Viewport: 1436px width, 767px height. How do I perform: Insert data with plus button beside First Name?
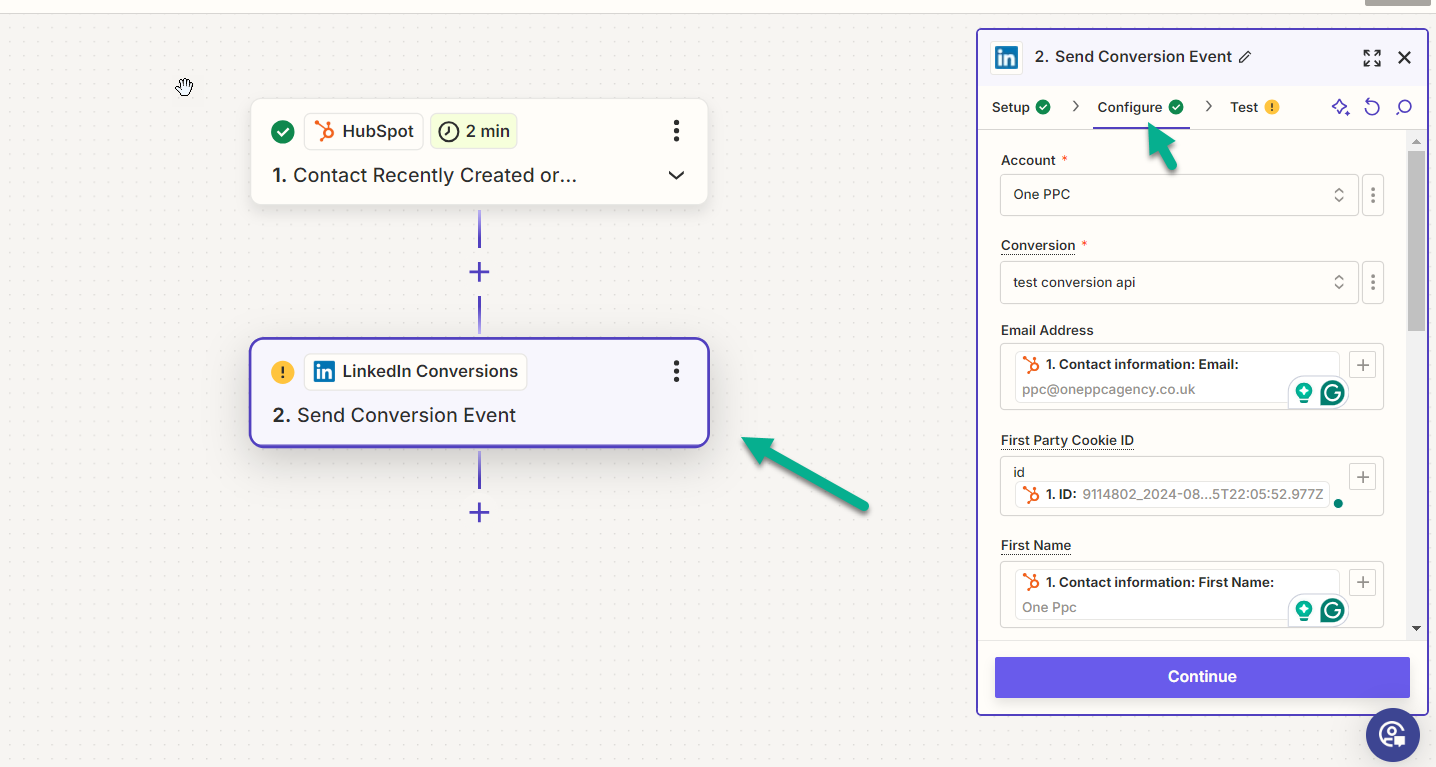[1362, 582]
